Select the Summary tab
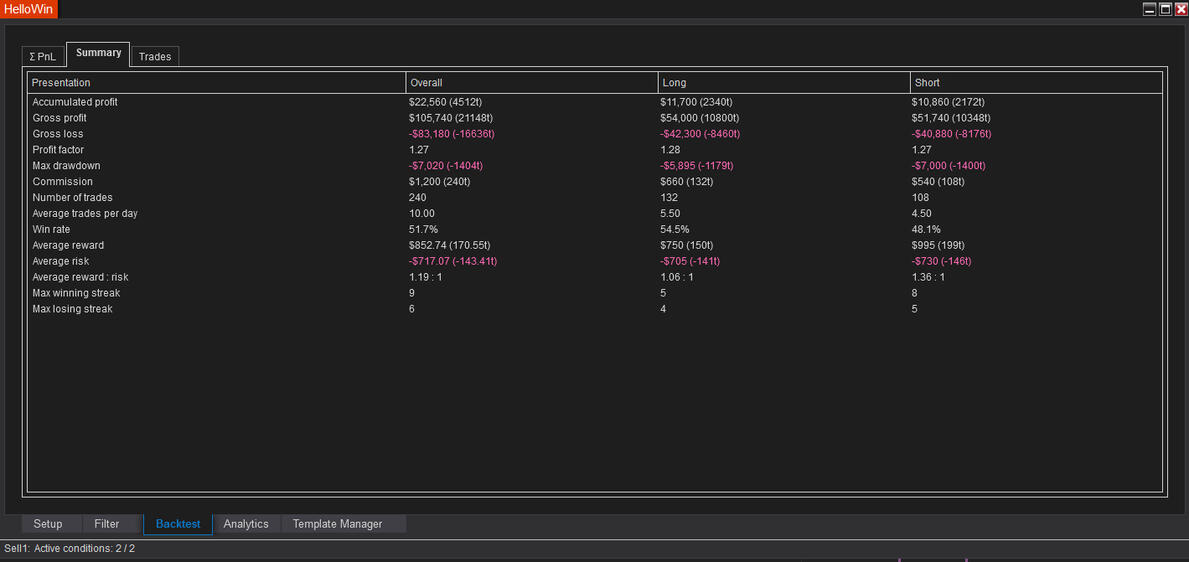Image resolution: width=1189 pixels, height=562 pixels. point(99,53)
